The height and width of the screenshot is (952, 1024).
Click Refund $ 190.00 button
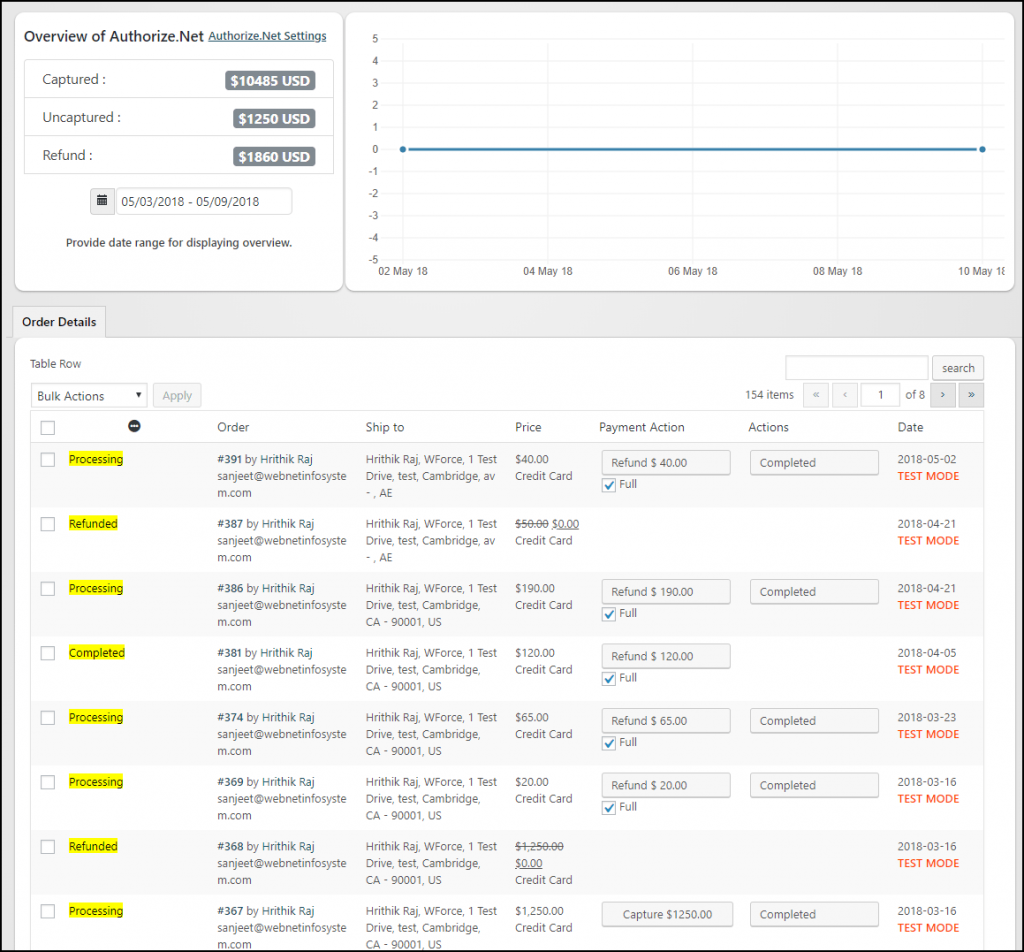click(666, 592)
